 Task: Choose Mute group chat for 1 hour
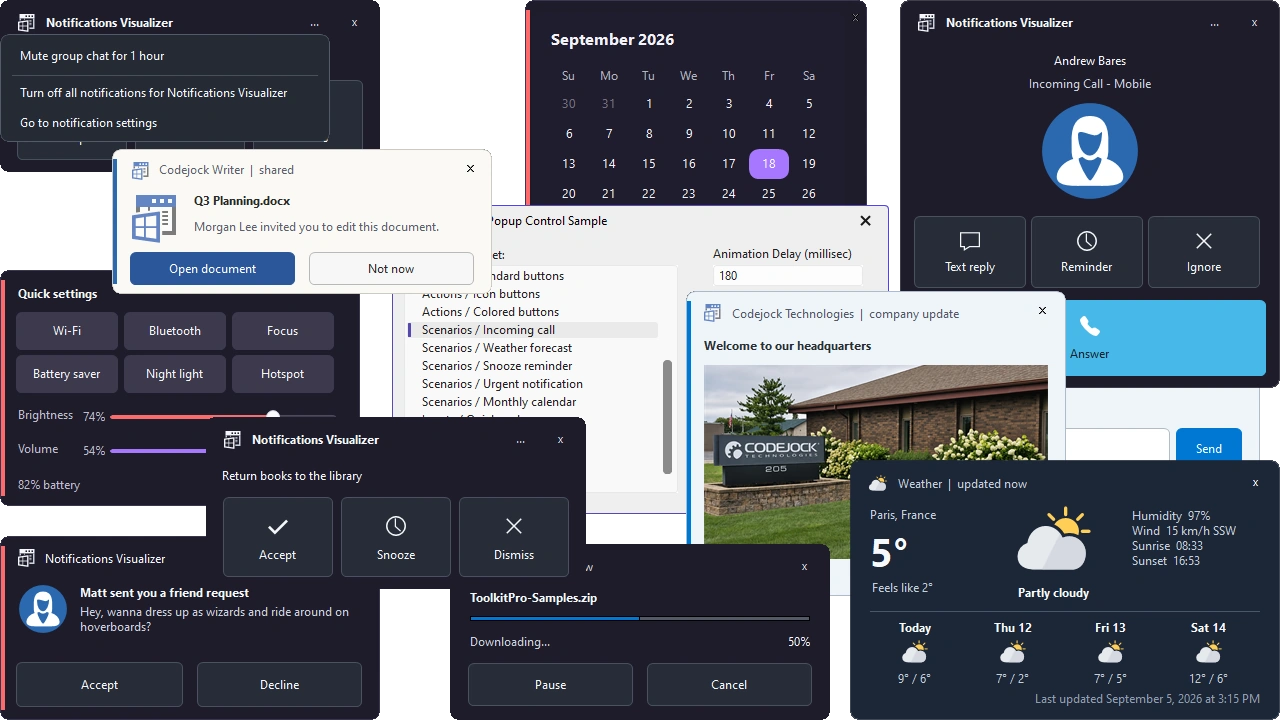click(x=92, y=56)
